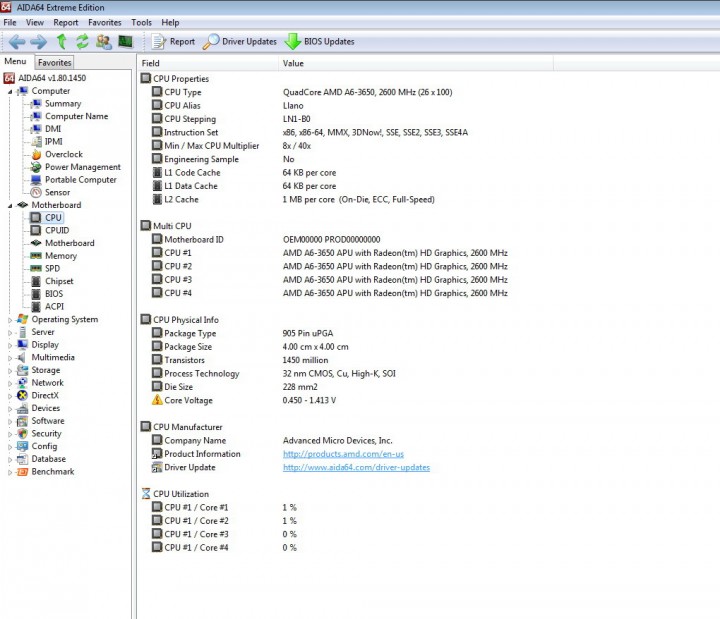Select the Sensor gauge icon
This screenshot has height=619, width=720.
pyautogui.click(x=36, y=193)
